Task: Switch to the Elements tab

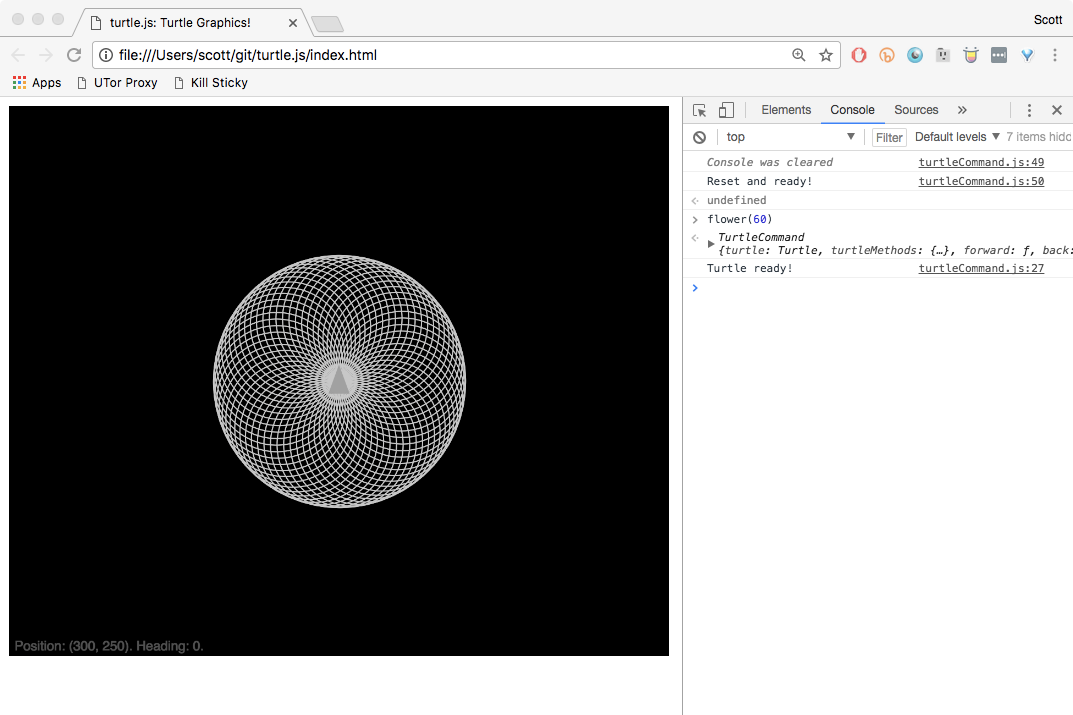Action: pyautogui.click(x=786, y=110)
